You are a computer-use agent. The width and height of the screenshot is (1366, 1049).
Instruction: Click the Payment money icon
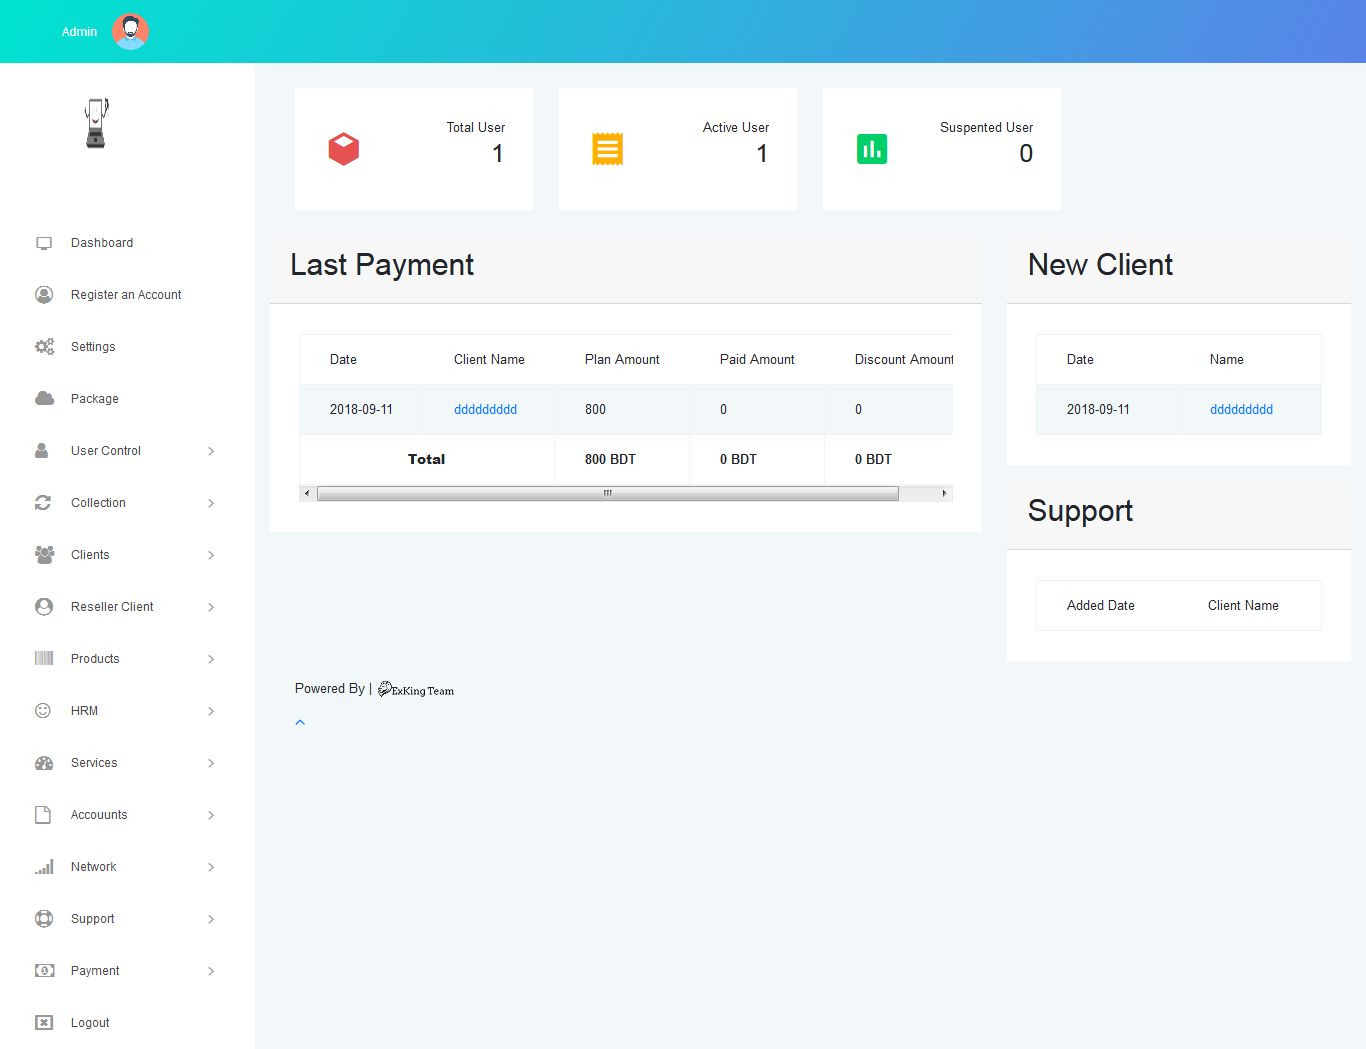click(44, 971)
